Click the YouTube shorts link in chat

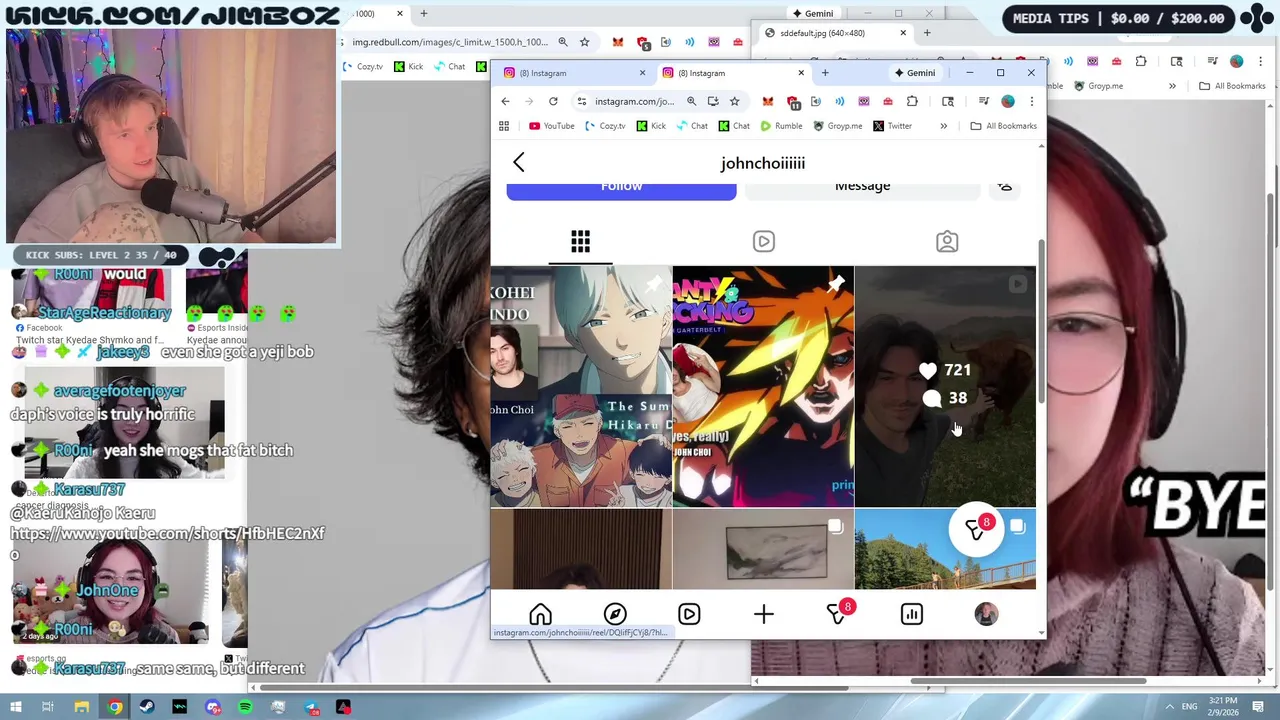point(167,543)
